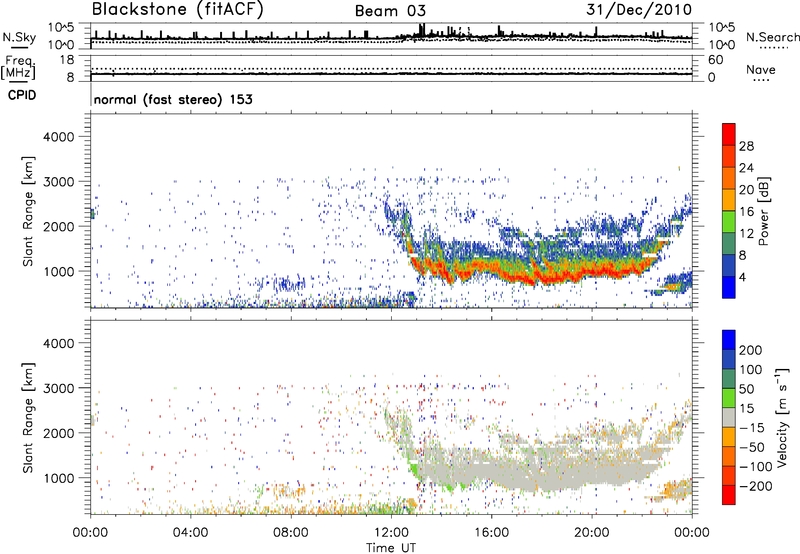
Task: Select the "100" velocity colorbar value
Action: click(751, 370)
